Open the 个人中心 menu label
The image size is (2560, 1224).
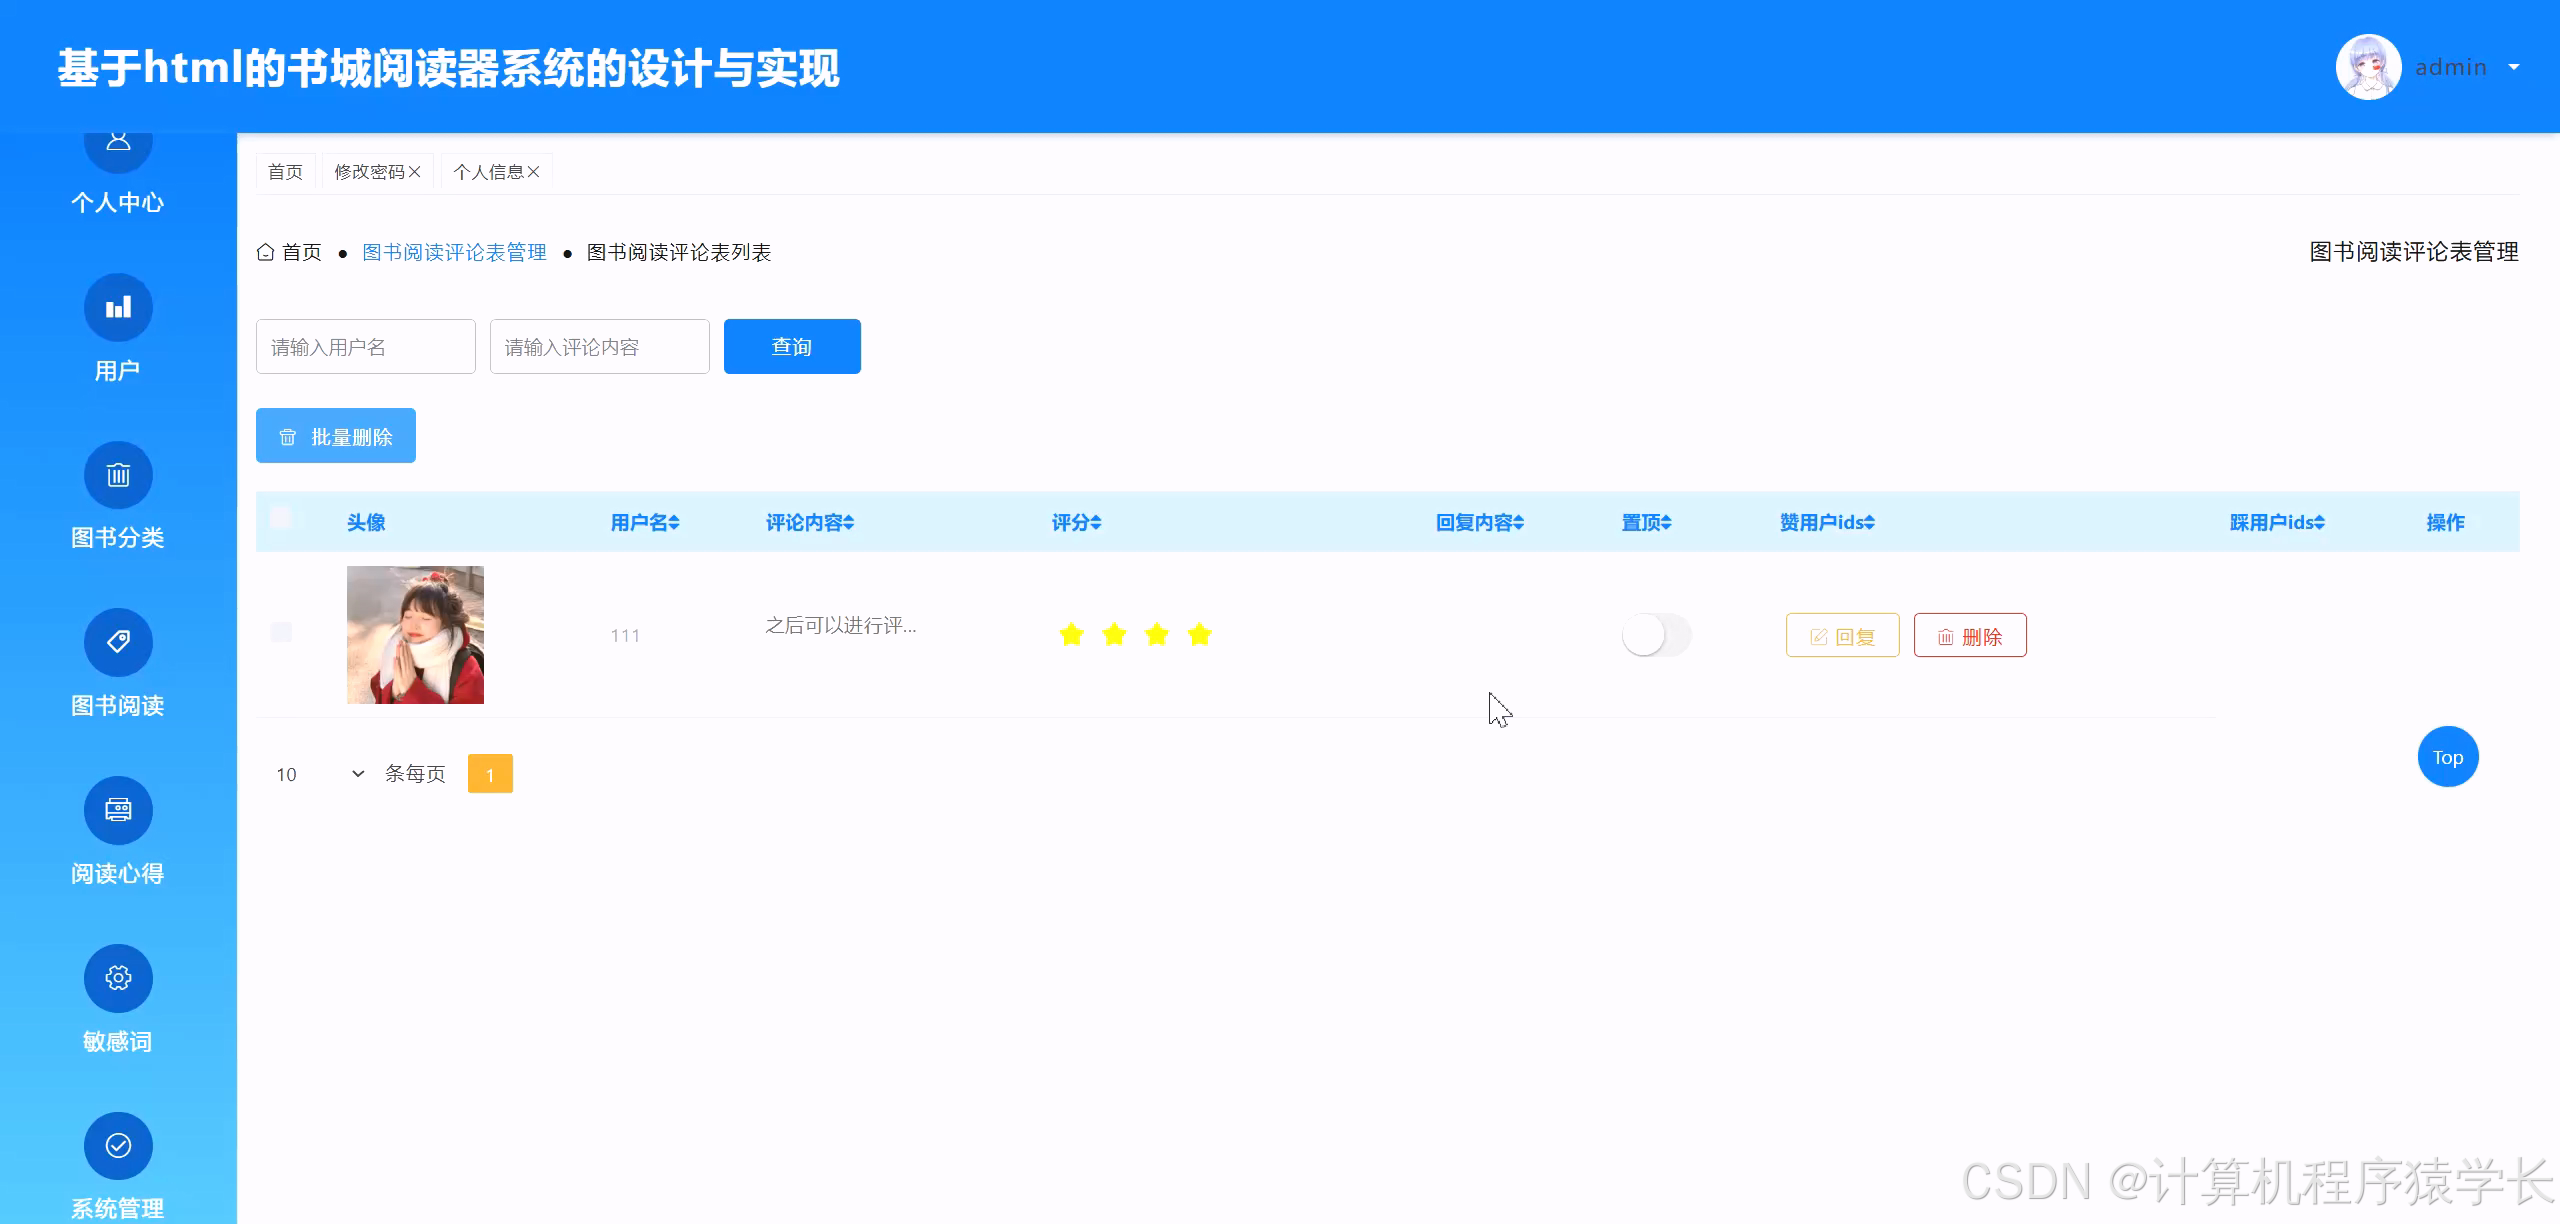click(118, 203)
